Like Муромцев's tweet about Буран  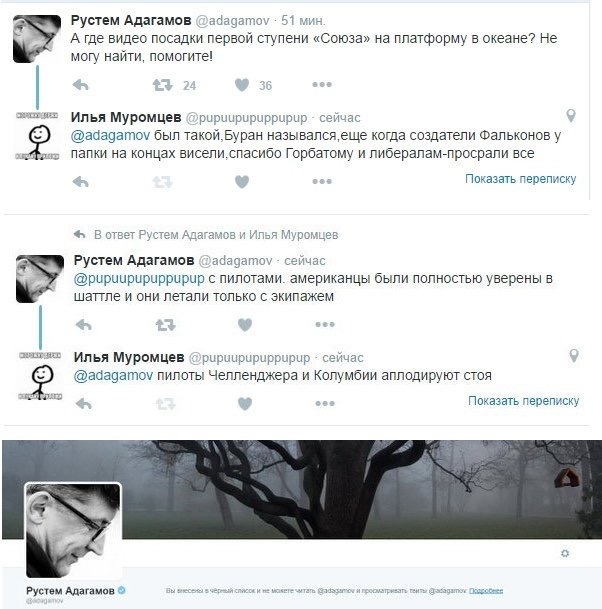coord(242,181)
